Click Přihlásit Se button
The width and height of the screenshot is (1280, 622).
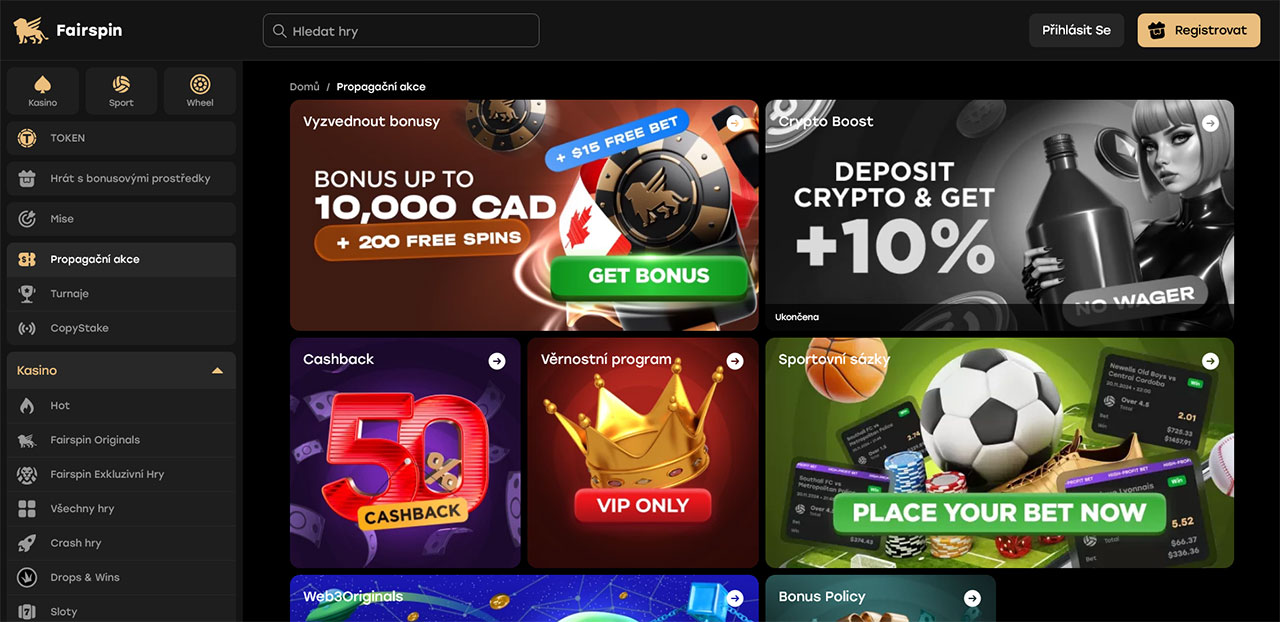tap(1076, 30)
